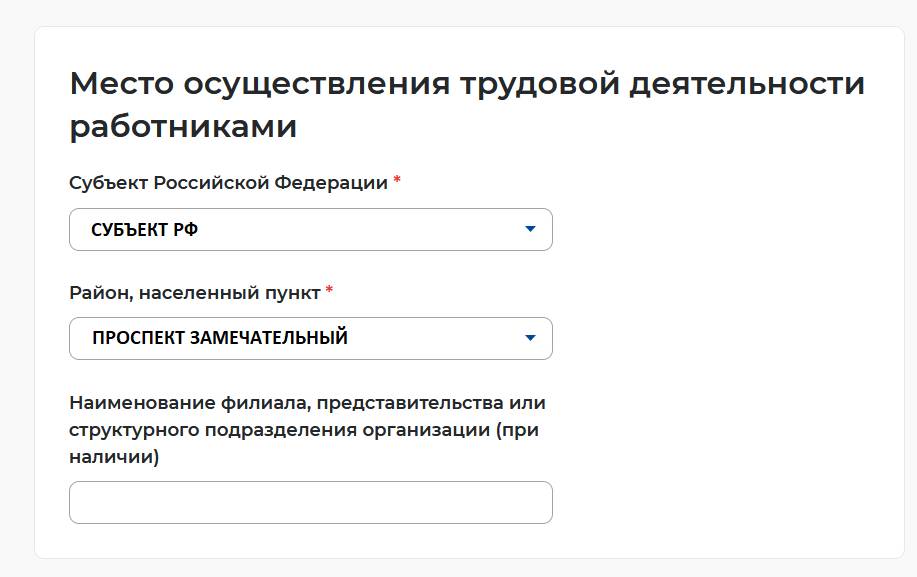Click the Район, населенный пункт label

195,292
